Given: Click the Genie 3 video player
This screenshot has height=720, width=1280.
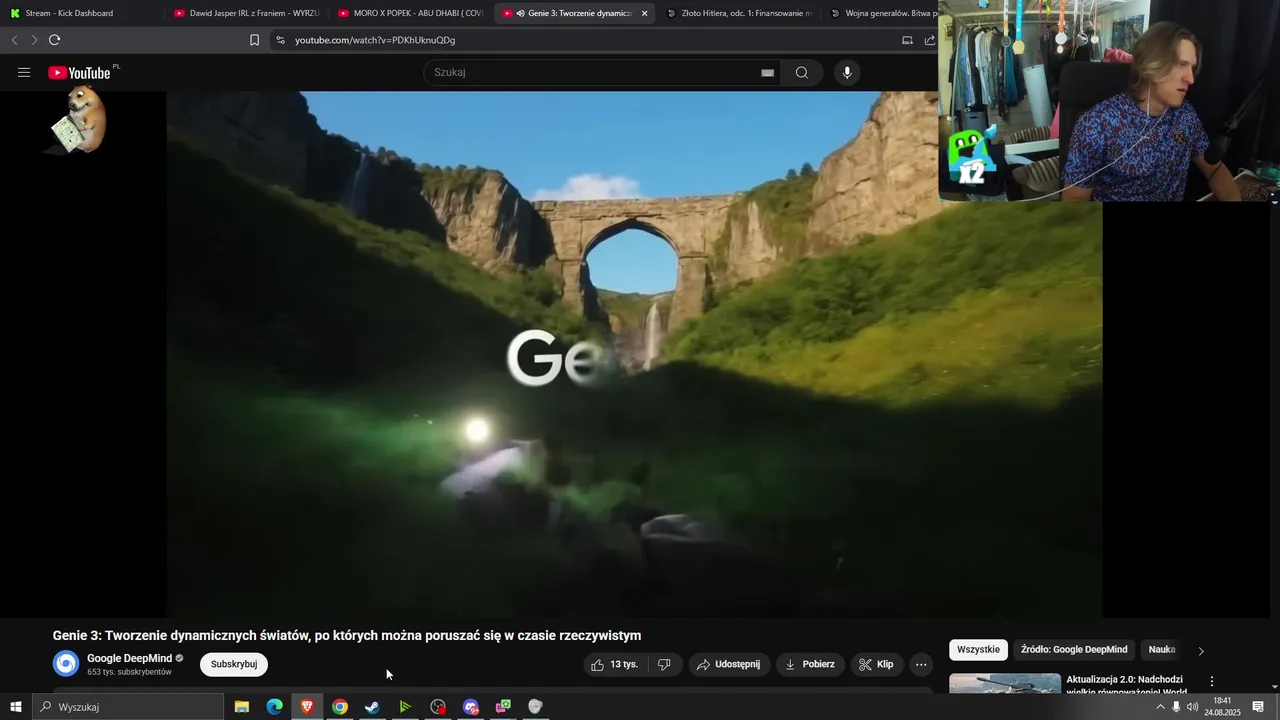Looking at the screenshot, I should [x=634, y=354].
